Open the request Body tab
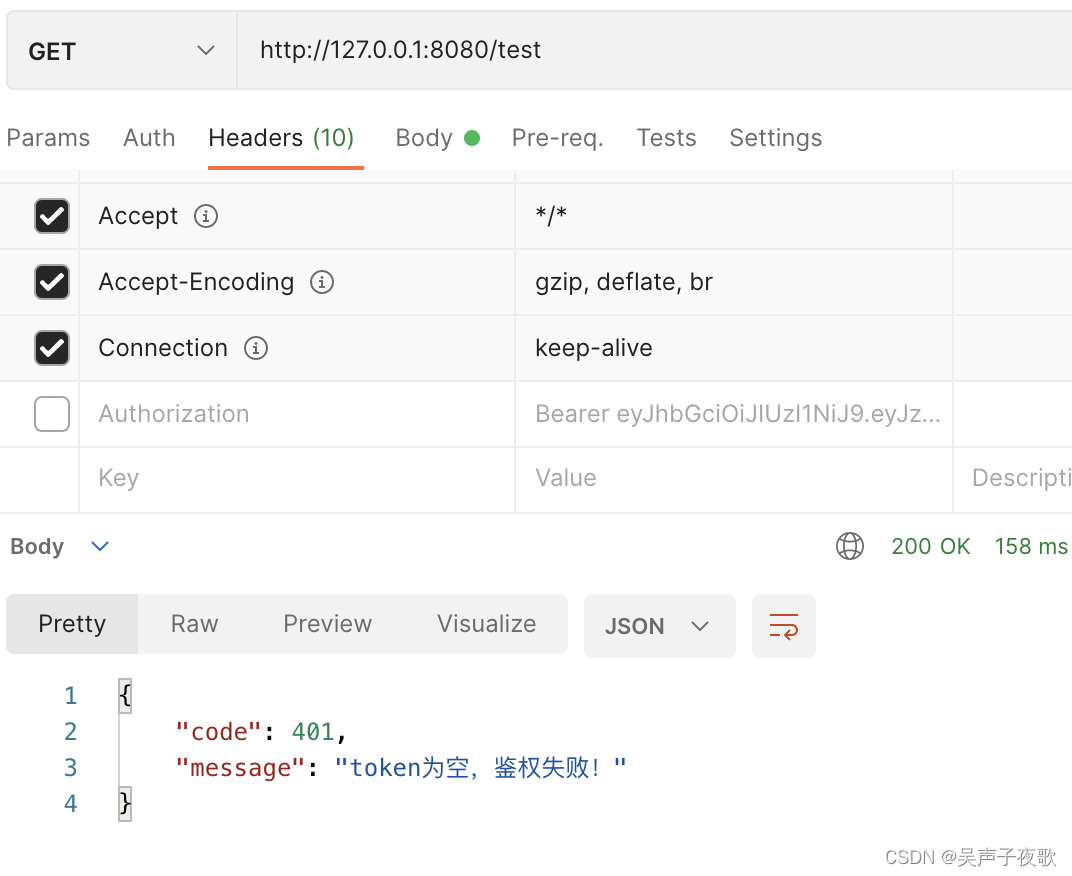This screenshot has width=1072, height=876. tap(438, 138)
